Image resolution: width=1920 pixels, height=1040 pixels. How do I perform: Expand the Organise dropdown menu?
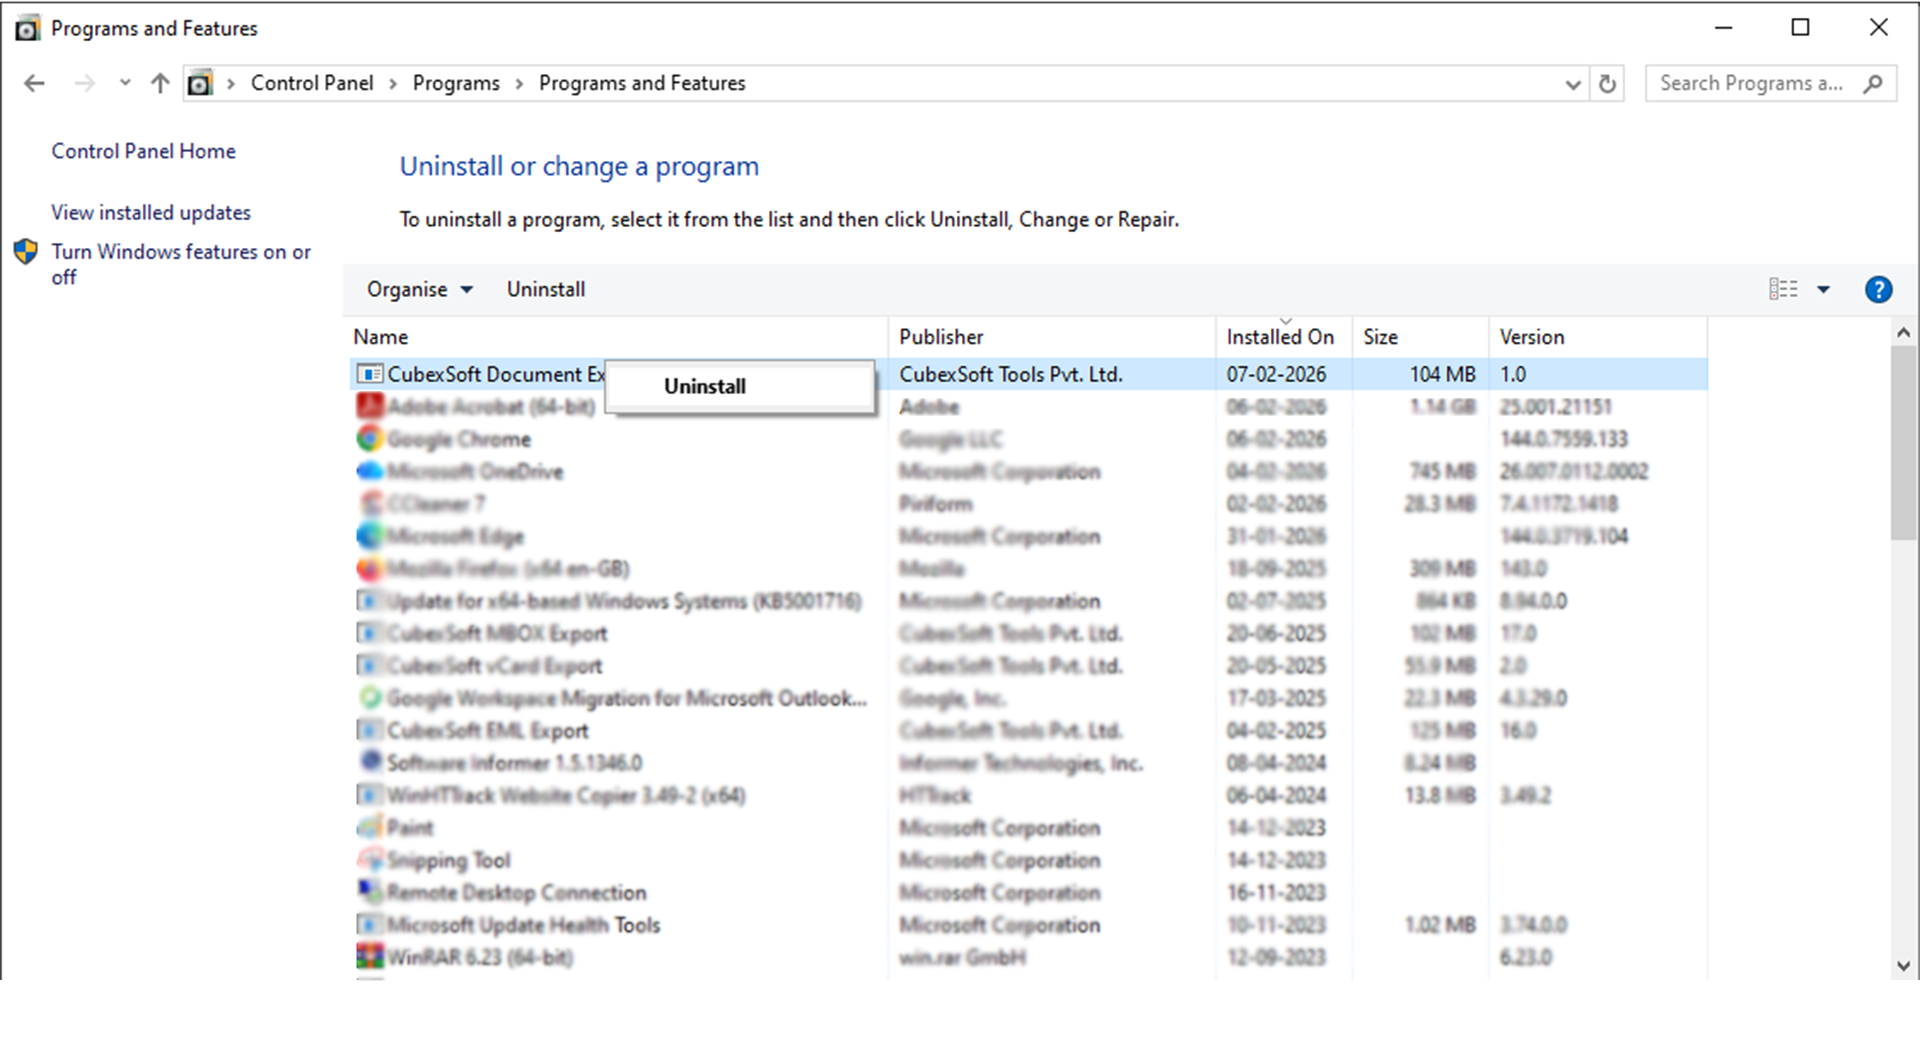pyautogui.click(x=419, y=290)
